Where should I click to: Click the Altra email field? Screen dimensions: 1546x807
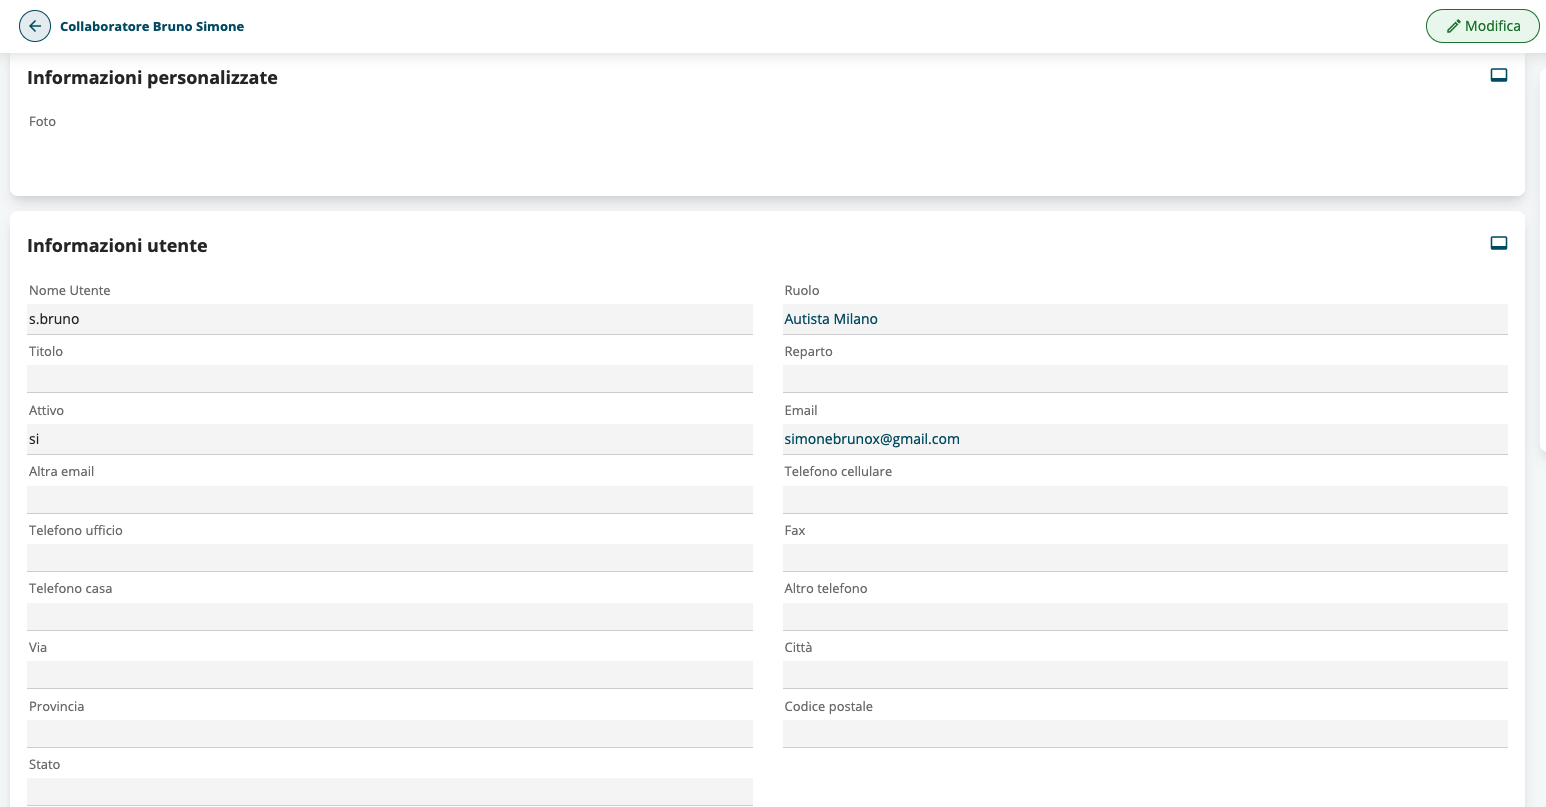[x=390, y=499]
